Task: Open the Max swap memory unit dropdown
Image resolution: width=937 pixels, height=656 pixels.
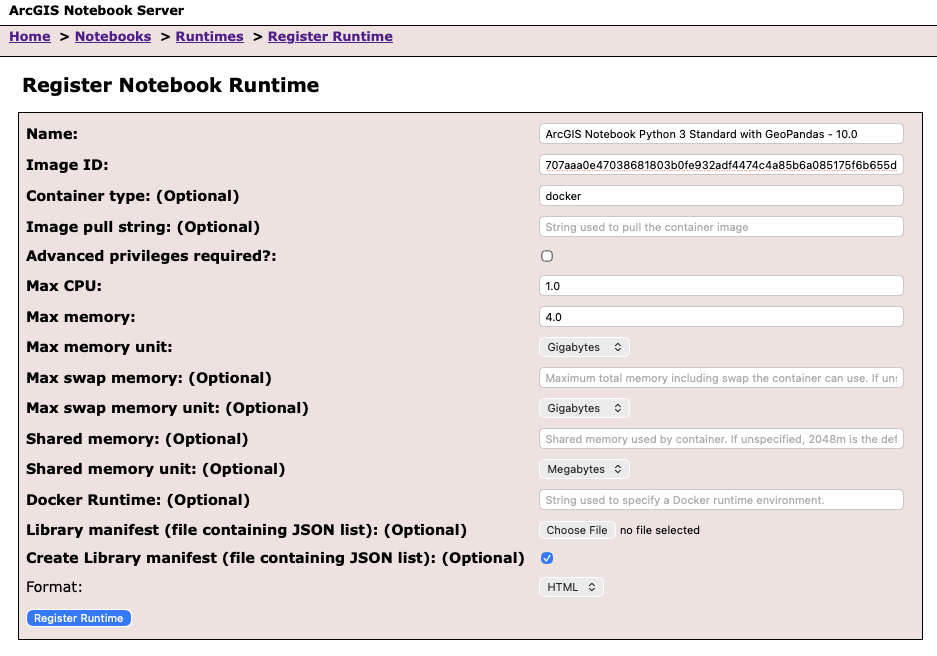Action: click(584, 407)
